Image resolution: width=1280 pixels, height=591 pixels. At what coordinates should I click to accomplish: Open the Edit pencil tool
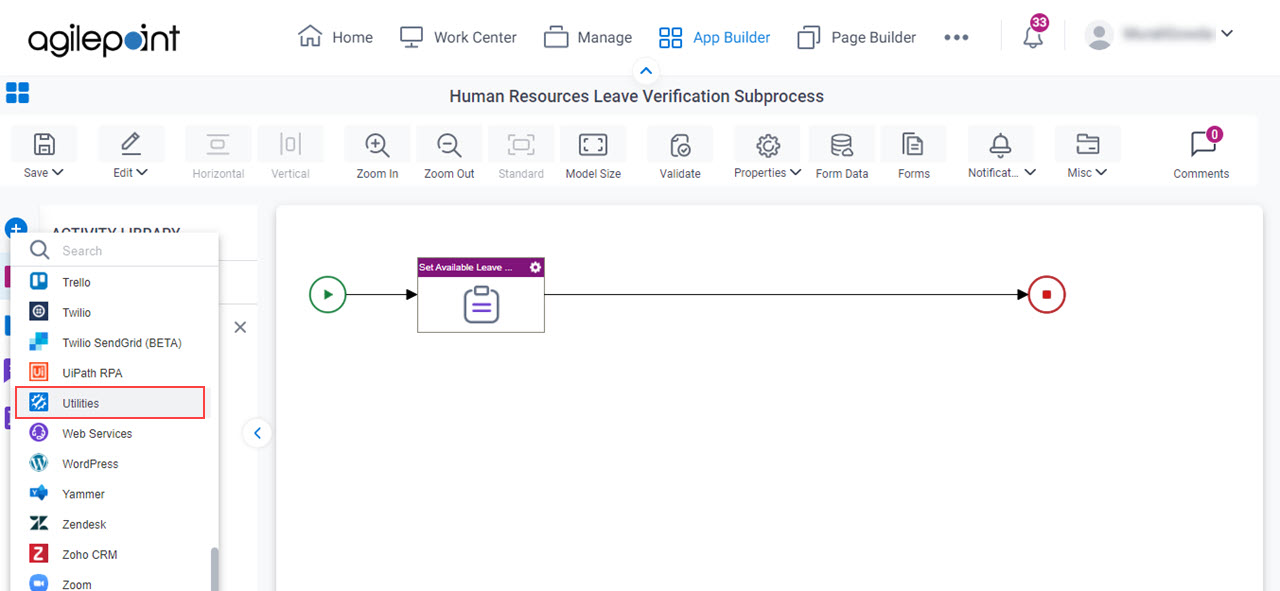130,144
